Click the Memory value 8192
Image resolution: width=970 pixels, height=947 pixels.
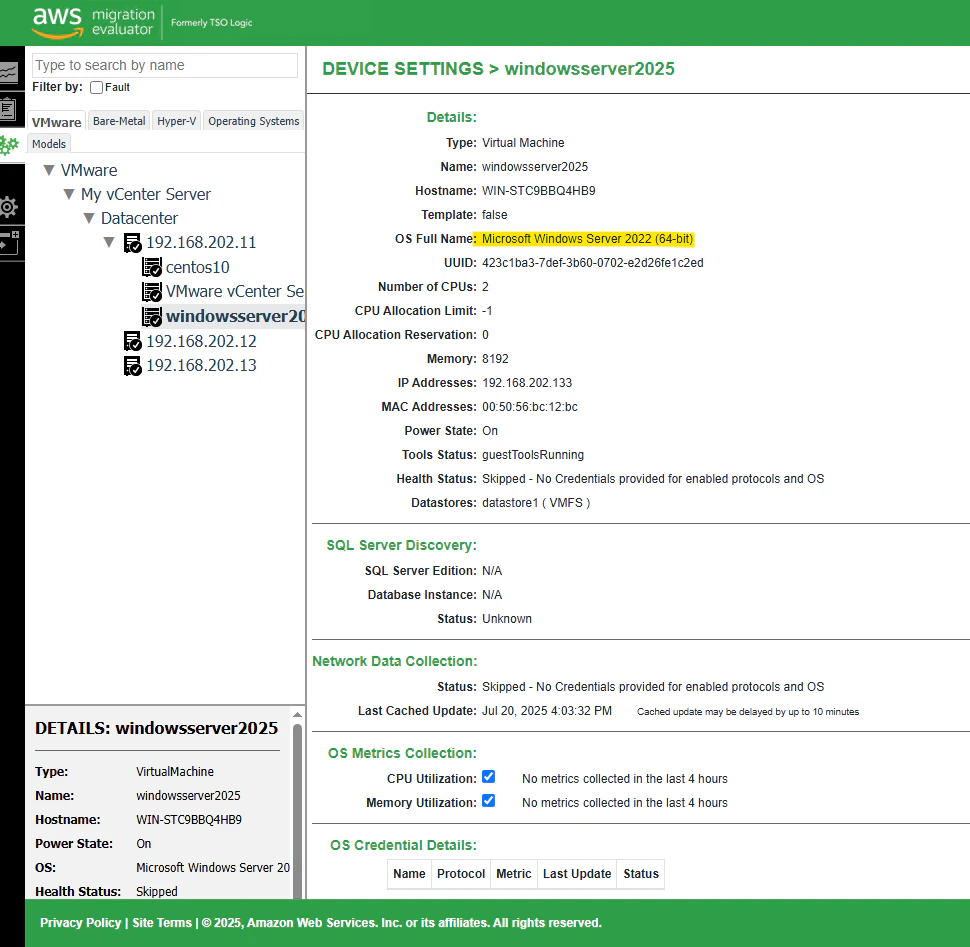pyautogui.click(x=495, y=359)
